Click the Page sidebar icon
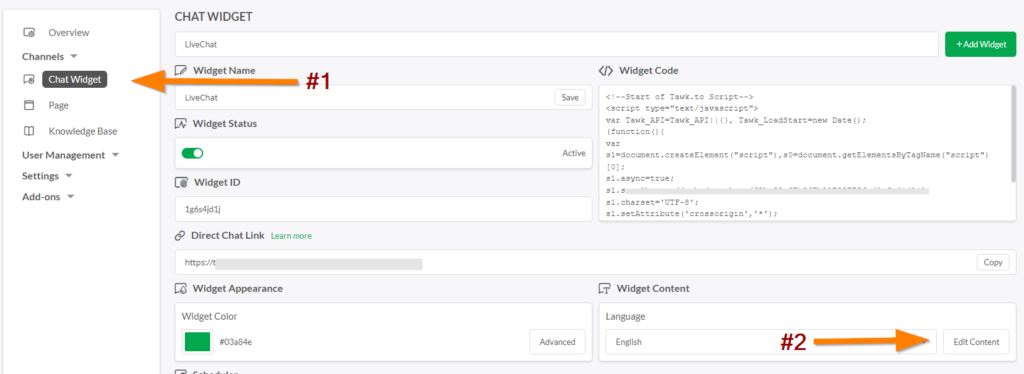1024x374 pixels. (x=29, y=105)
